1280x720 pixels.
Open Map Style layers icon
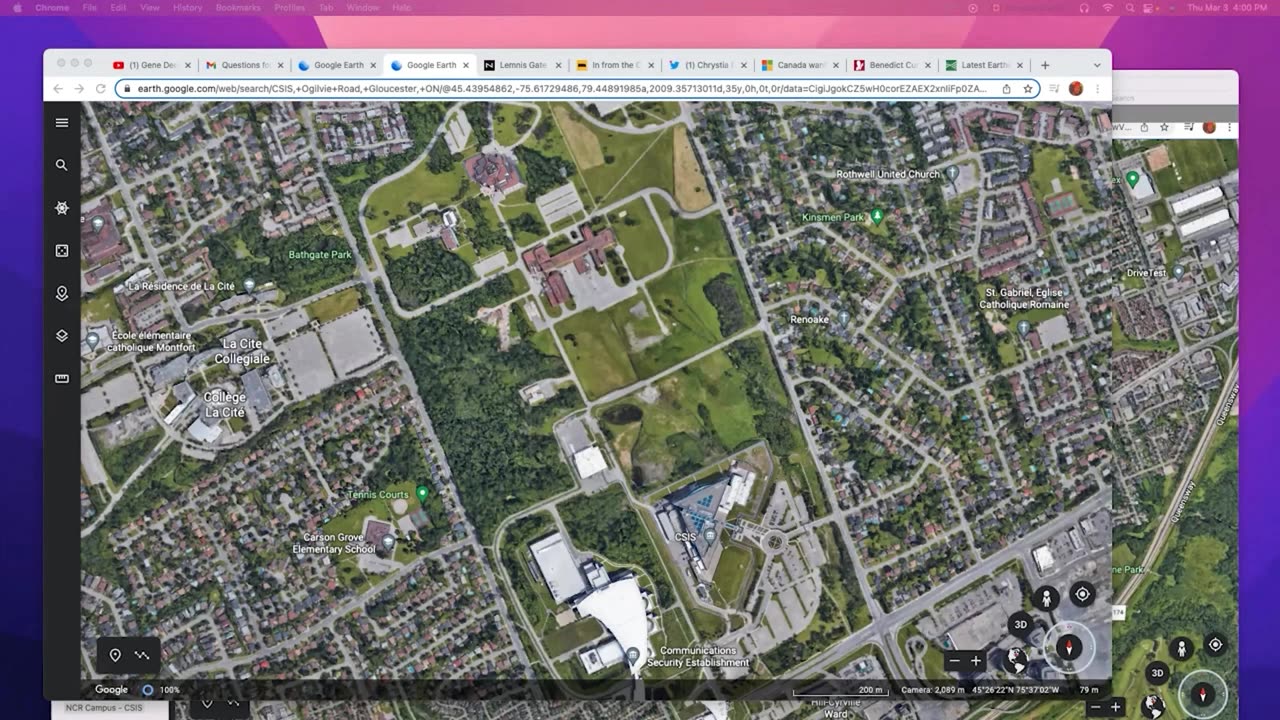pos(62,336)
